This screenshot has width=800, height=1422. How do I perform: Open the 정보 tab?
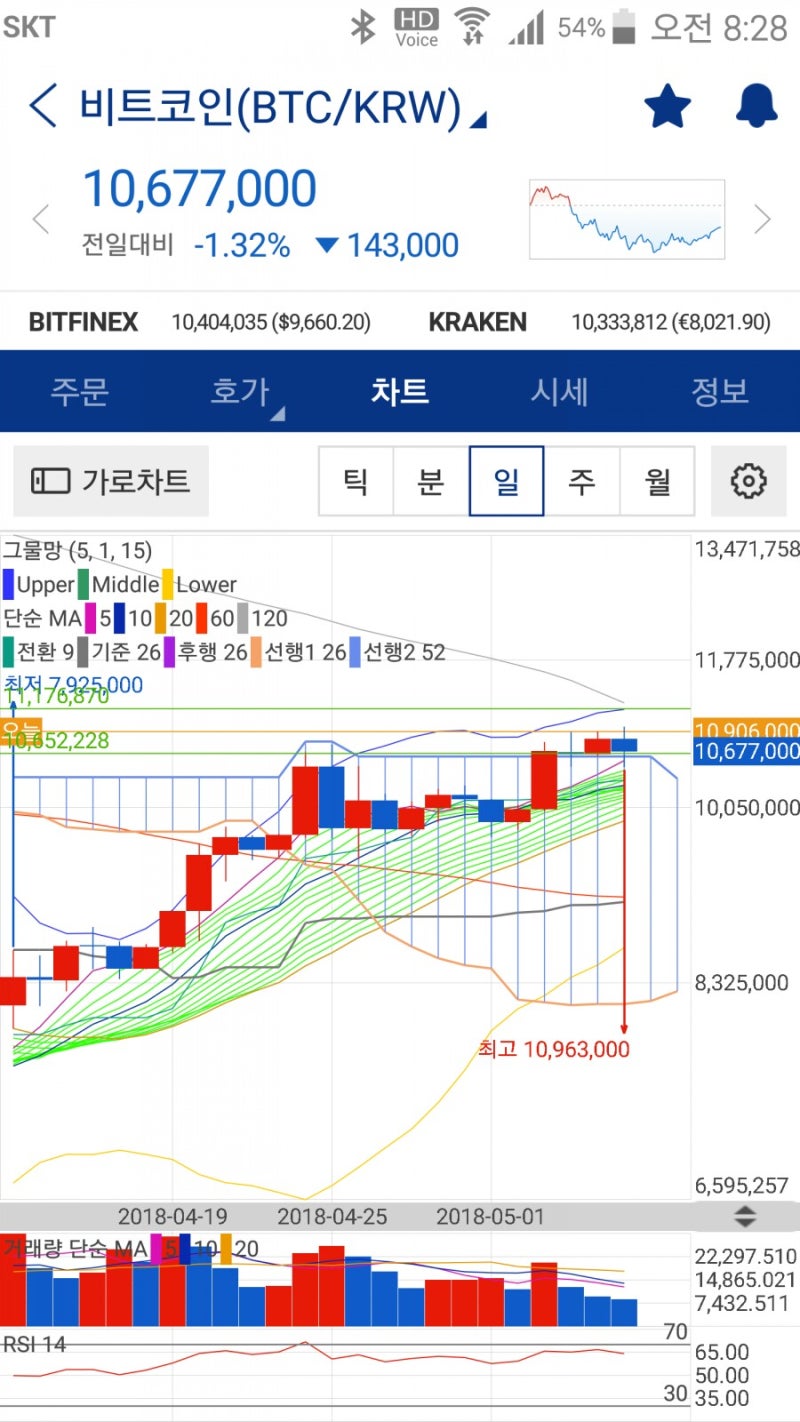pos(718,392)
